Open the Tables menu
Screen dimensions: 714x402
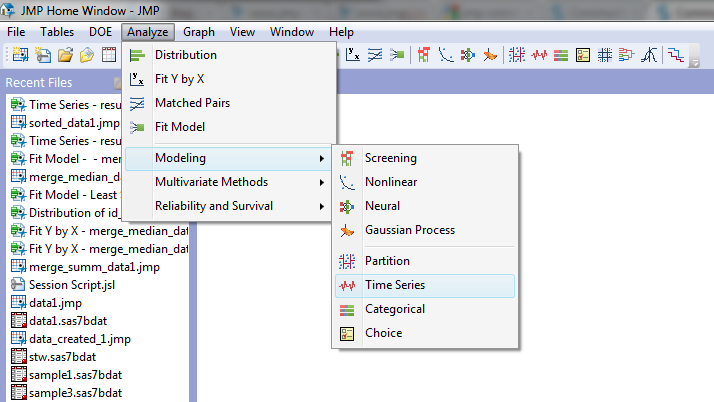57,32
